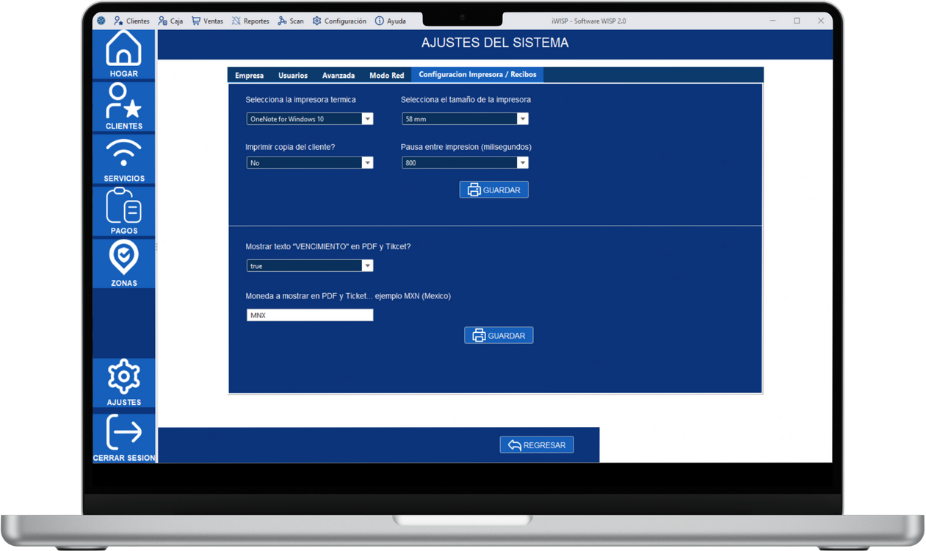Viewport: 926px width, 551px height.
Task: Expand the Mostrar texto VENCIMIENTO dropdown
Action: [367, 266]
